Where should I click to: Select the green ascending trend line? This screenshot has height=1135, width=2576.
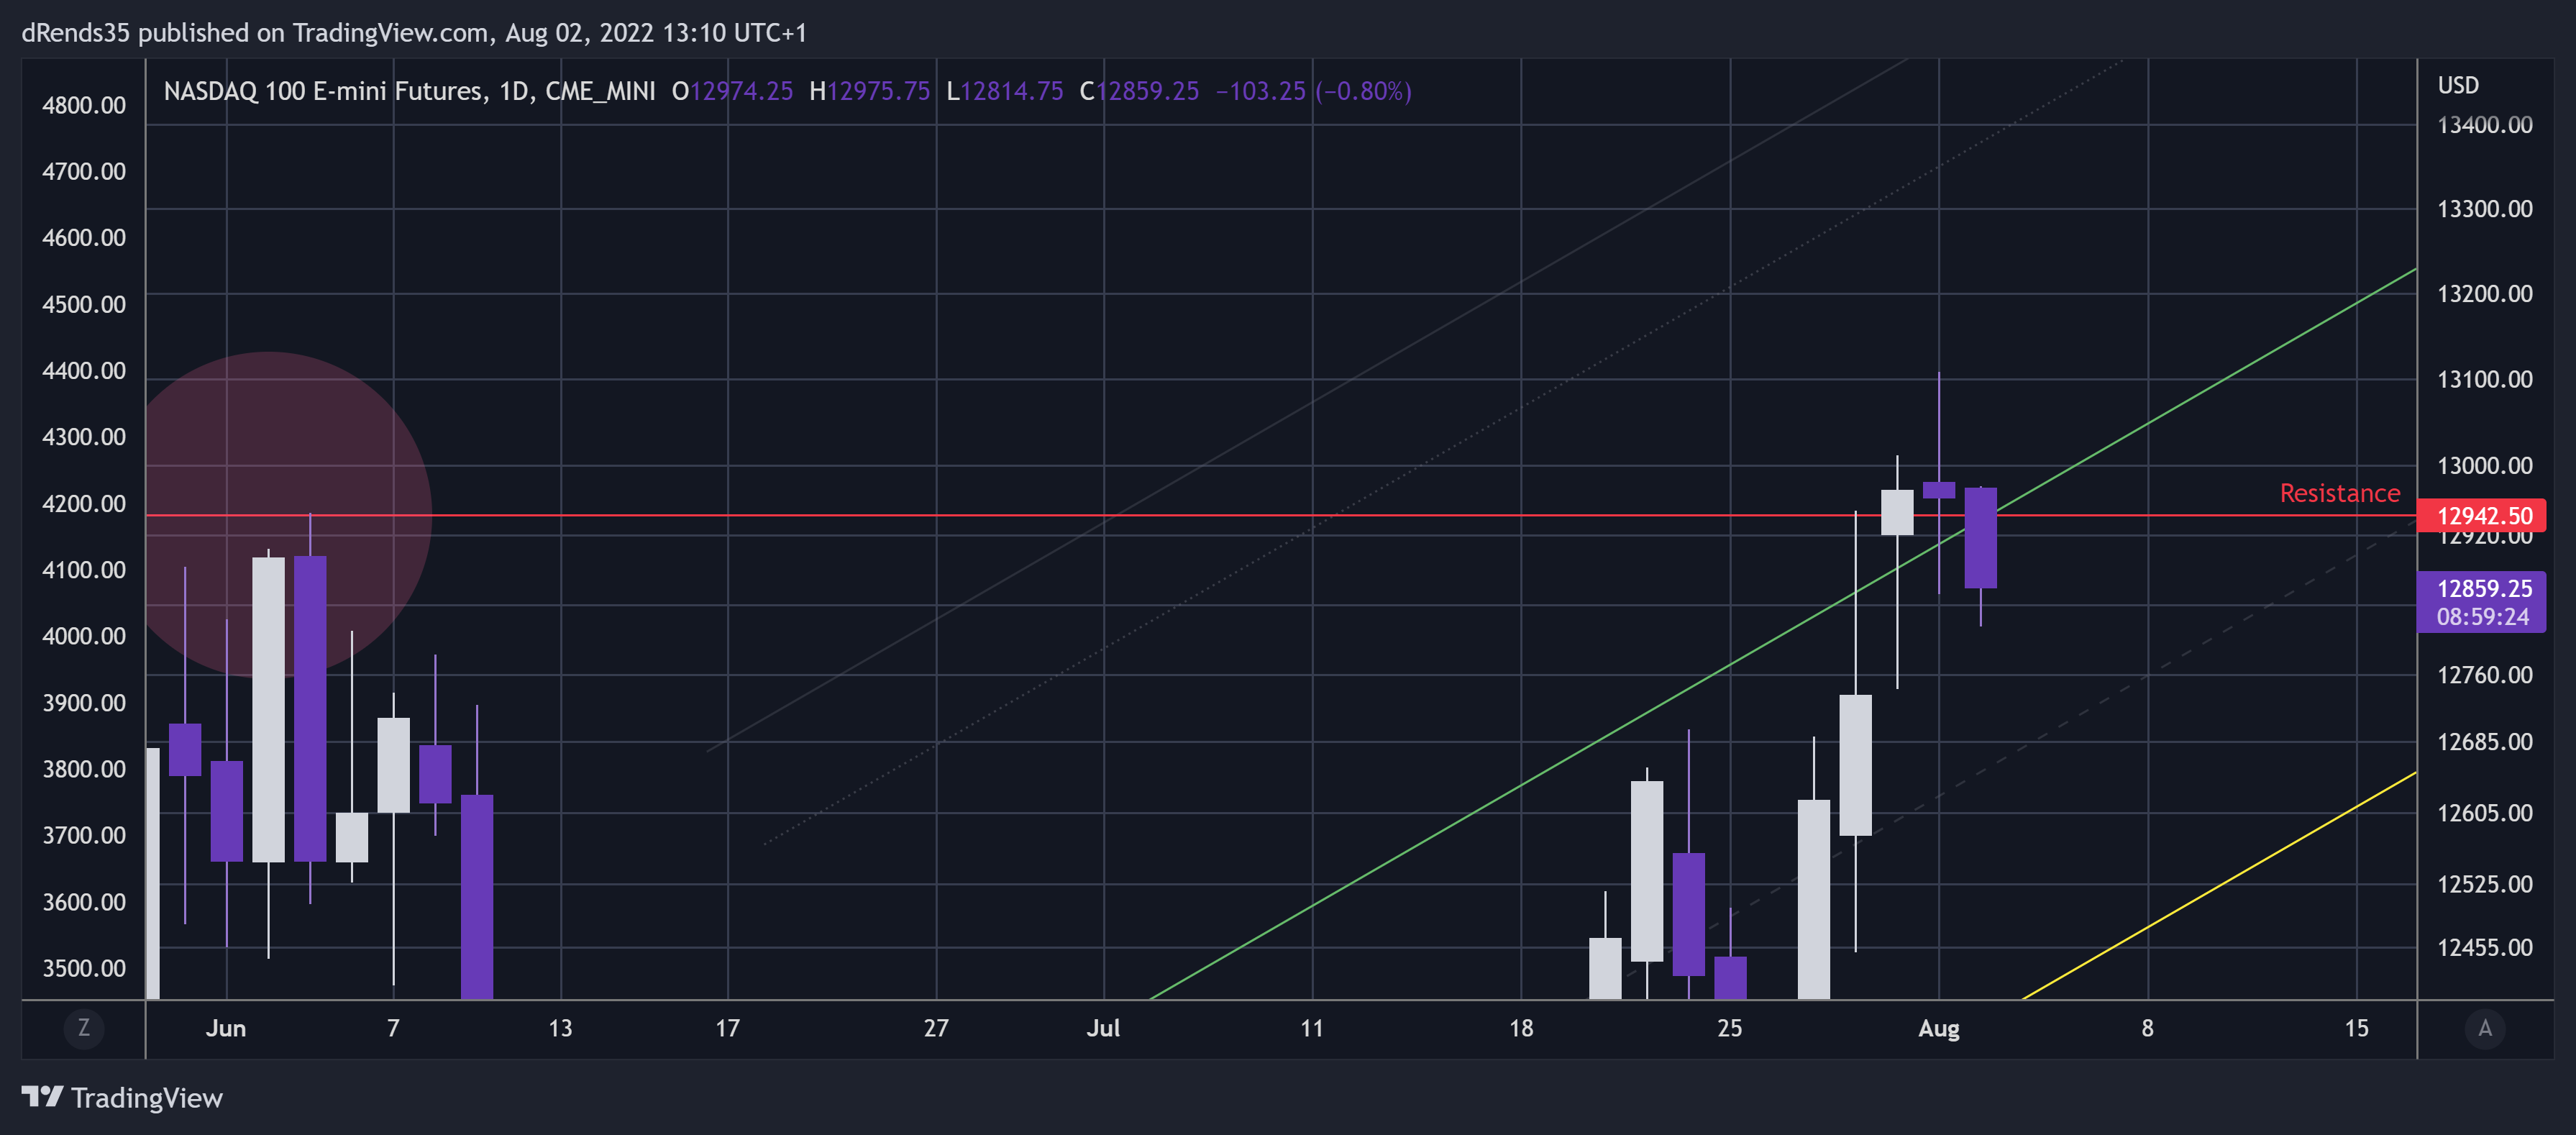[x=1783, y=634]
